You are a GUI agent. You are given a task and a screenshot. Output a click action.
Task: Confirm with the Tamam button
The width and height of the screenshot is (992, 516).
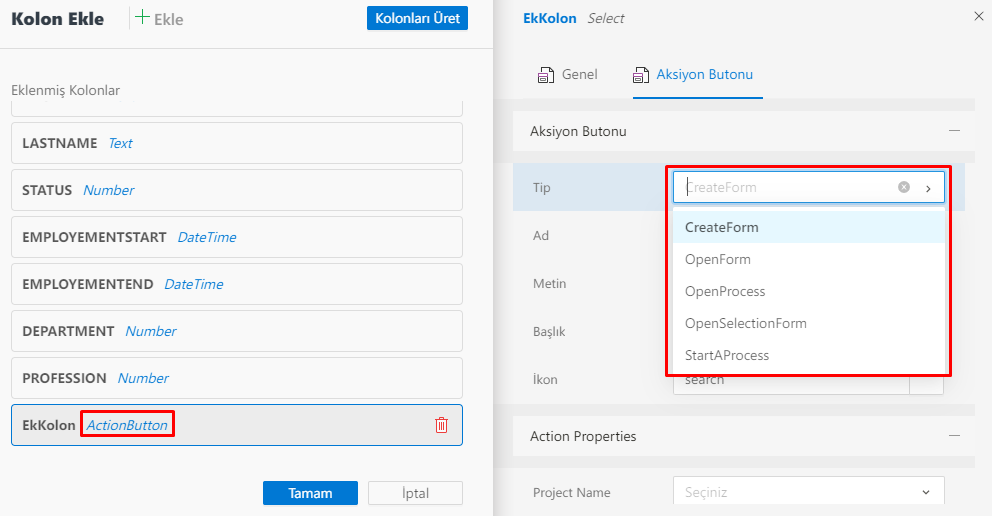(310, 493)
